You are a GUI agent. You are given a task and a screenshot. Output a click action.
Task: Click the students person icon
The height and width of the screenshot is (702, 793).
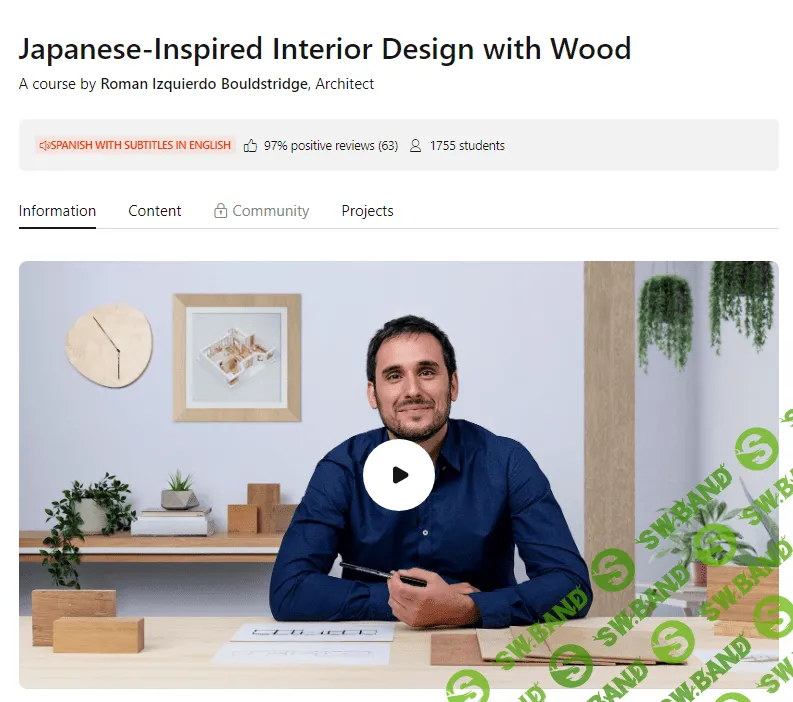pos(415,146)
